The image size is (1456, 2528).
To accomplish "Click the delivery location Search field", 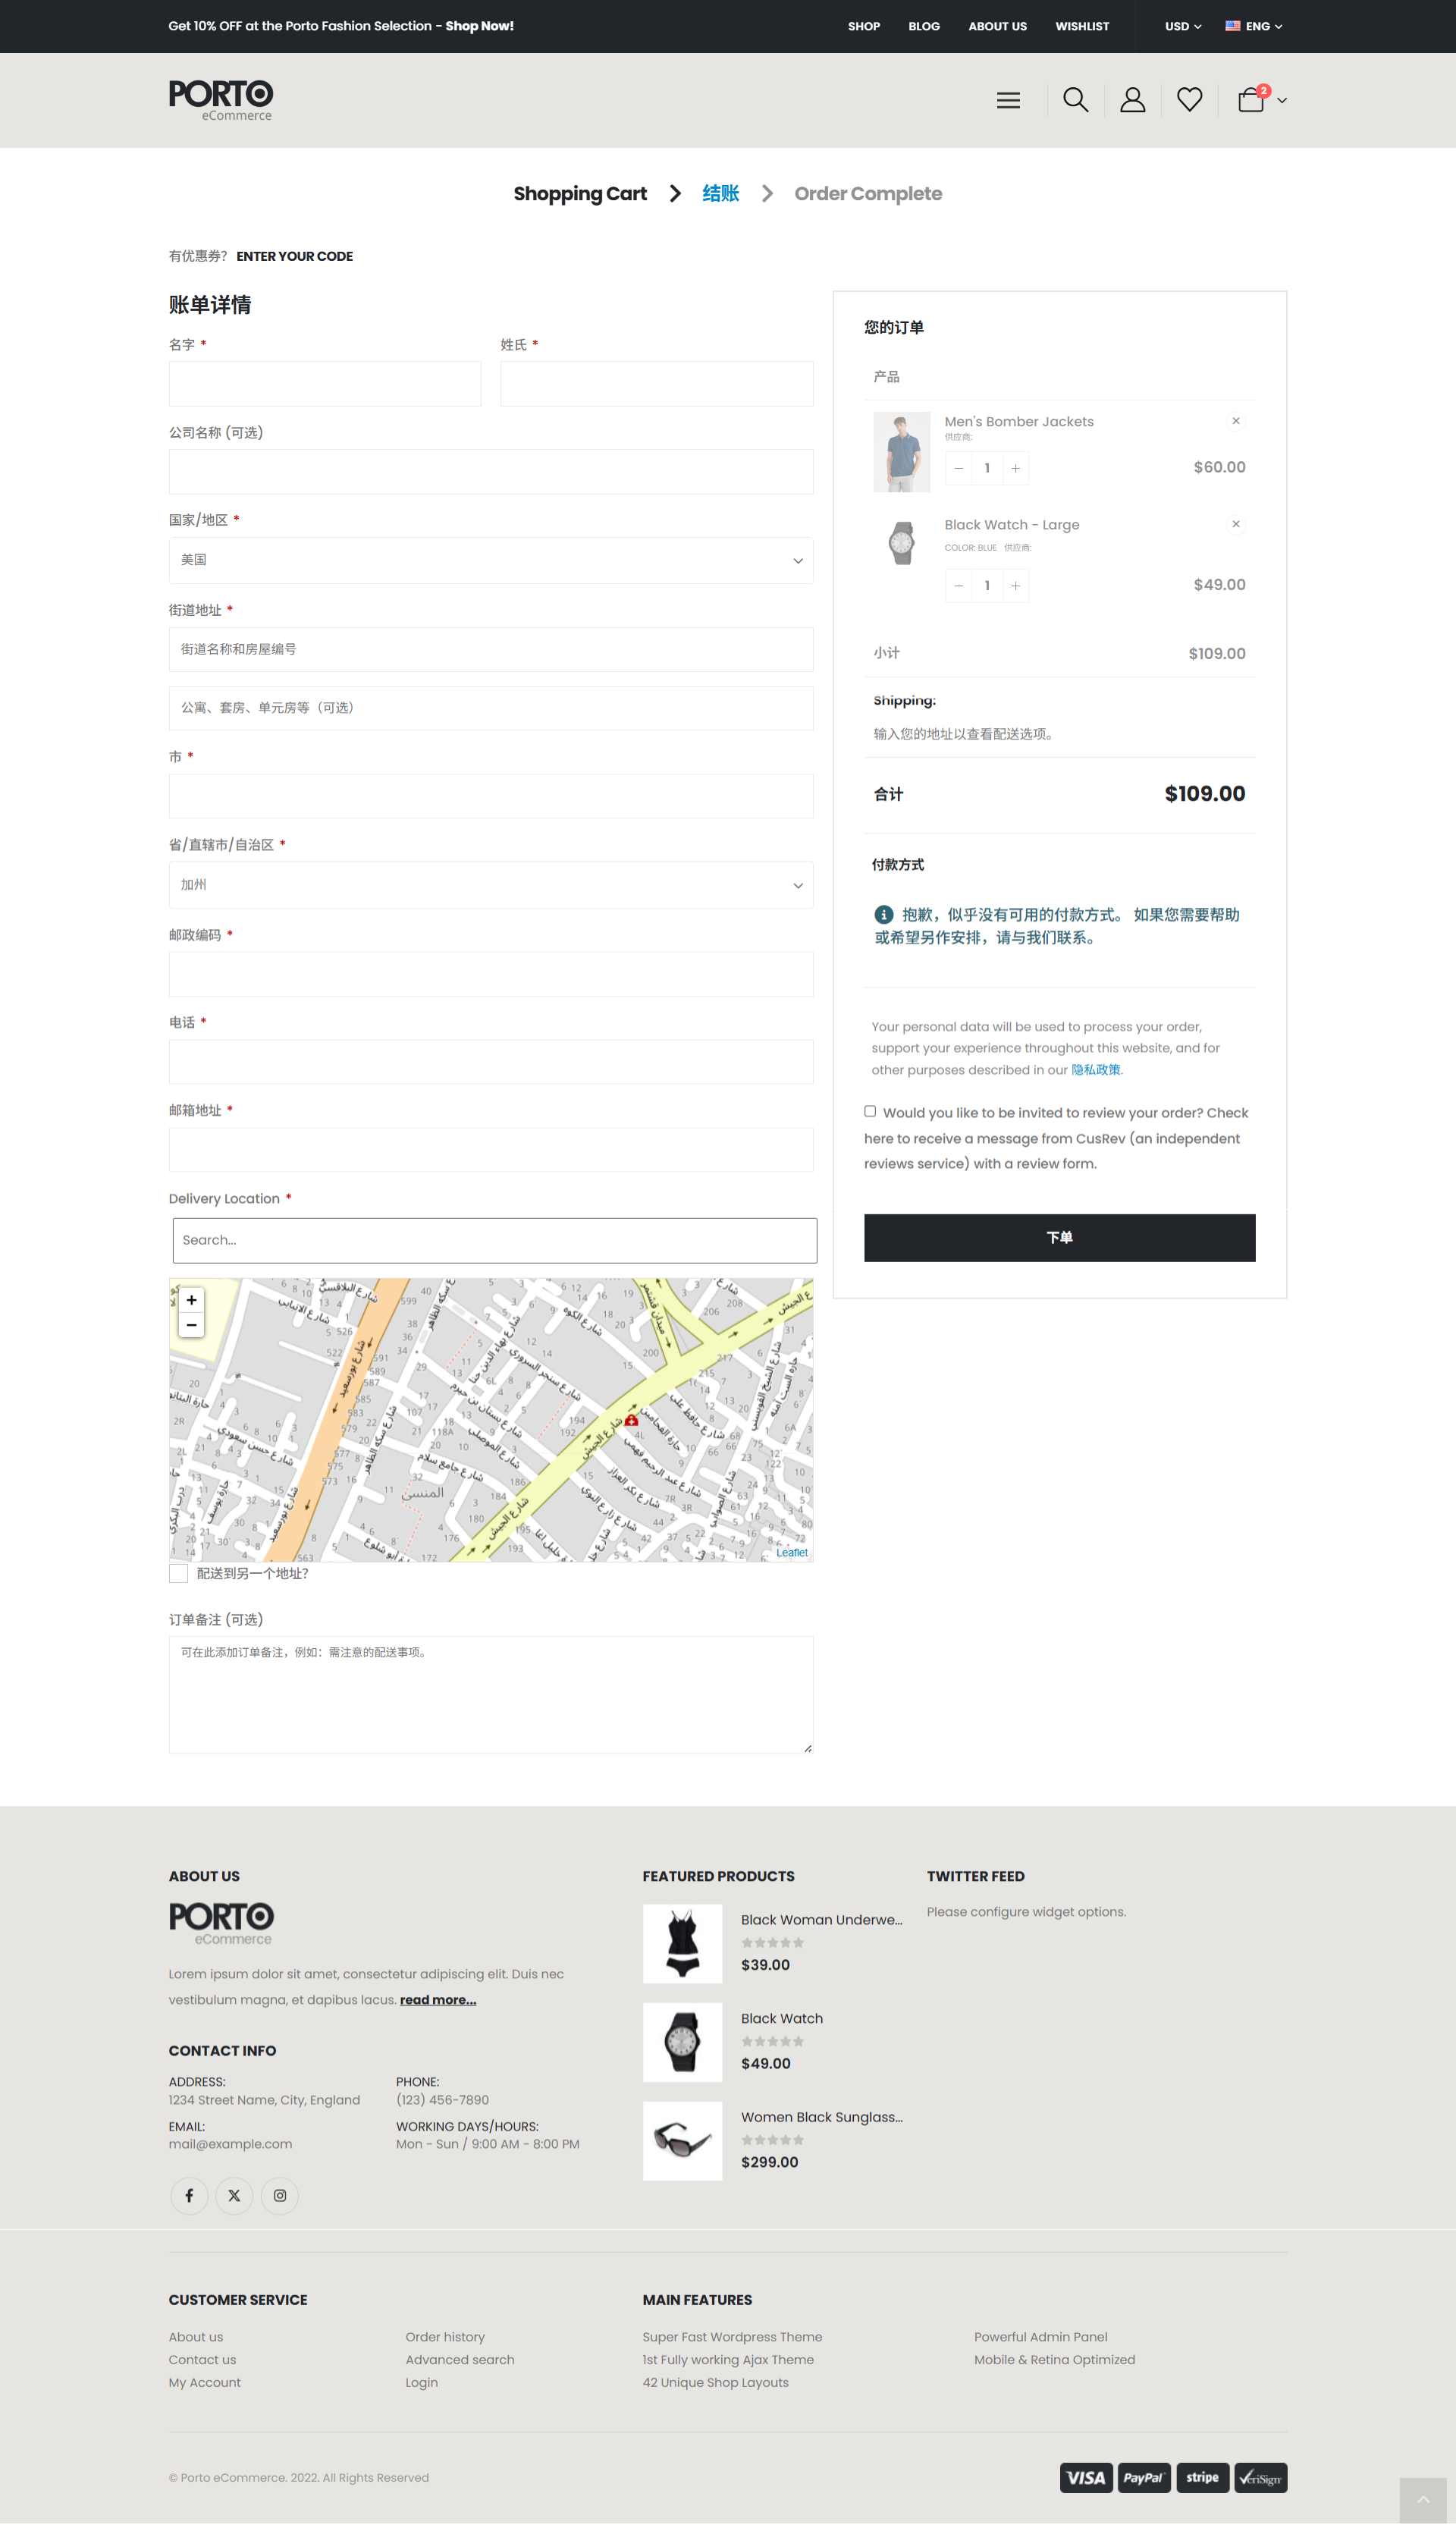I will 494,1240.
